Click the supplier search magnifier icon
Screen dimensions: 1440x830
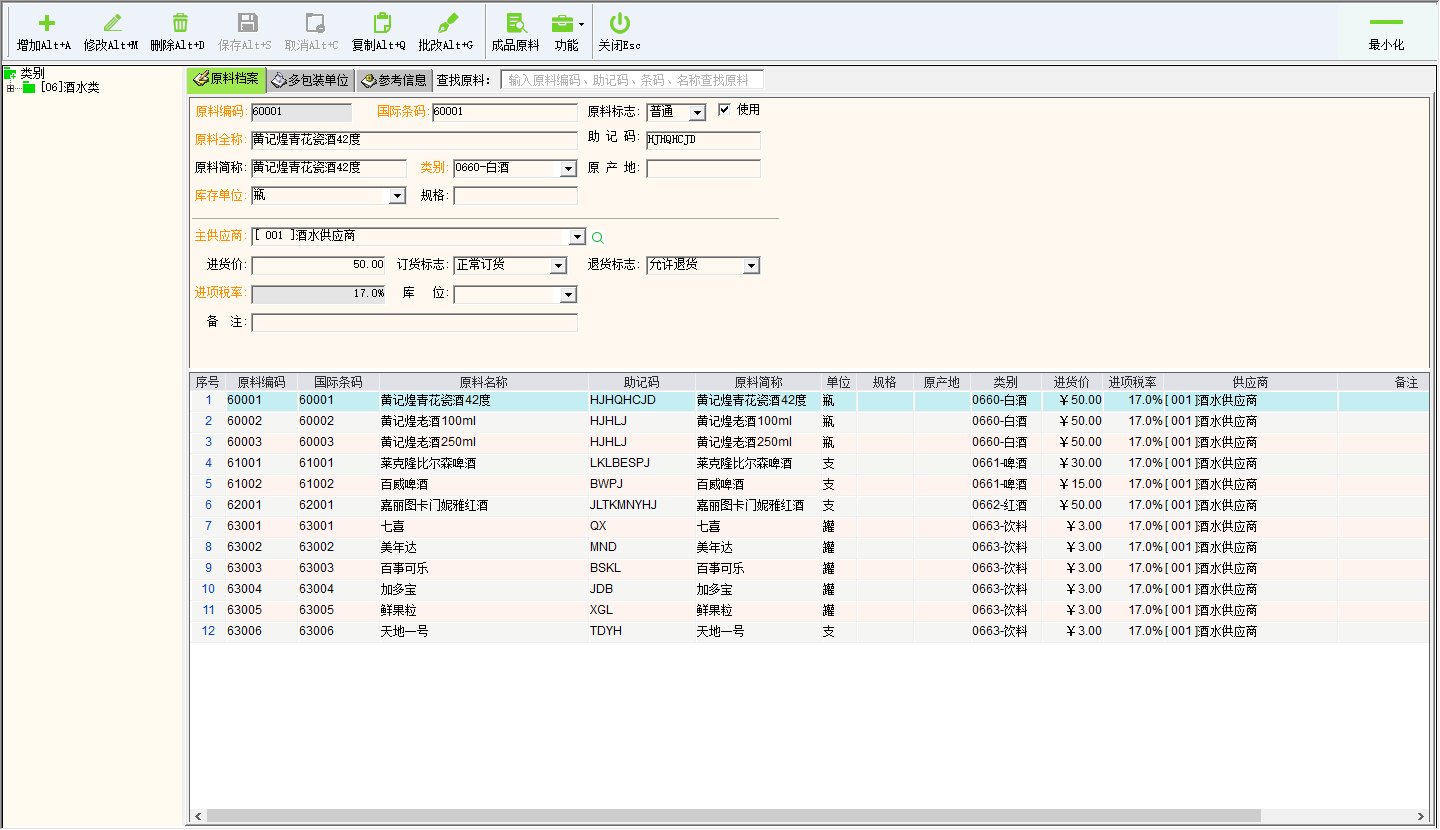tap(598, 238)
